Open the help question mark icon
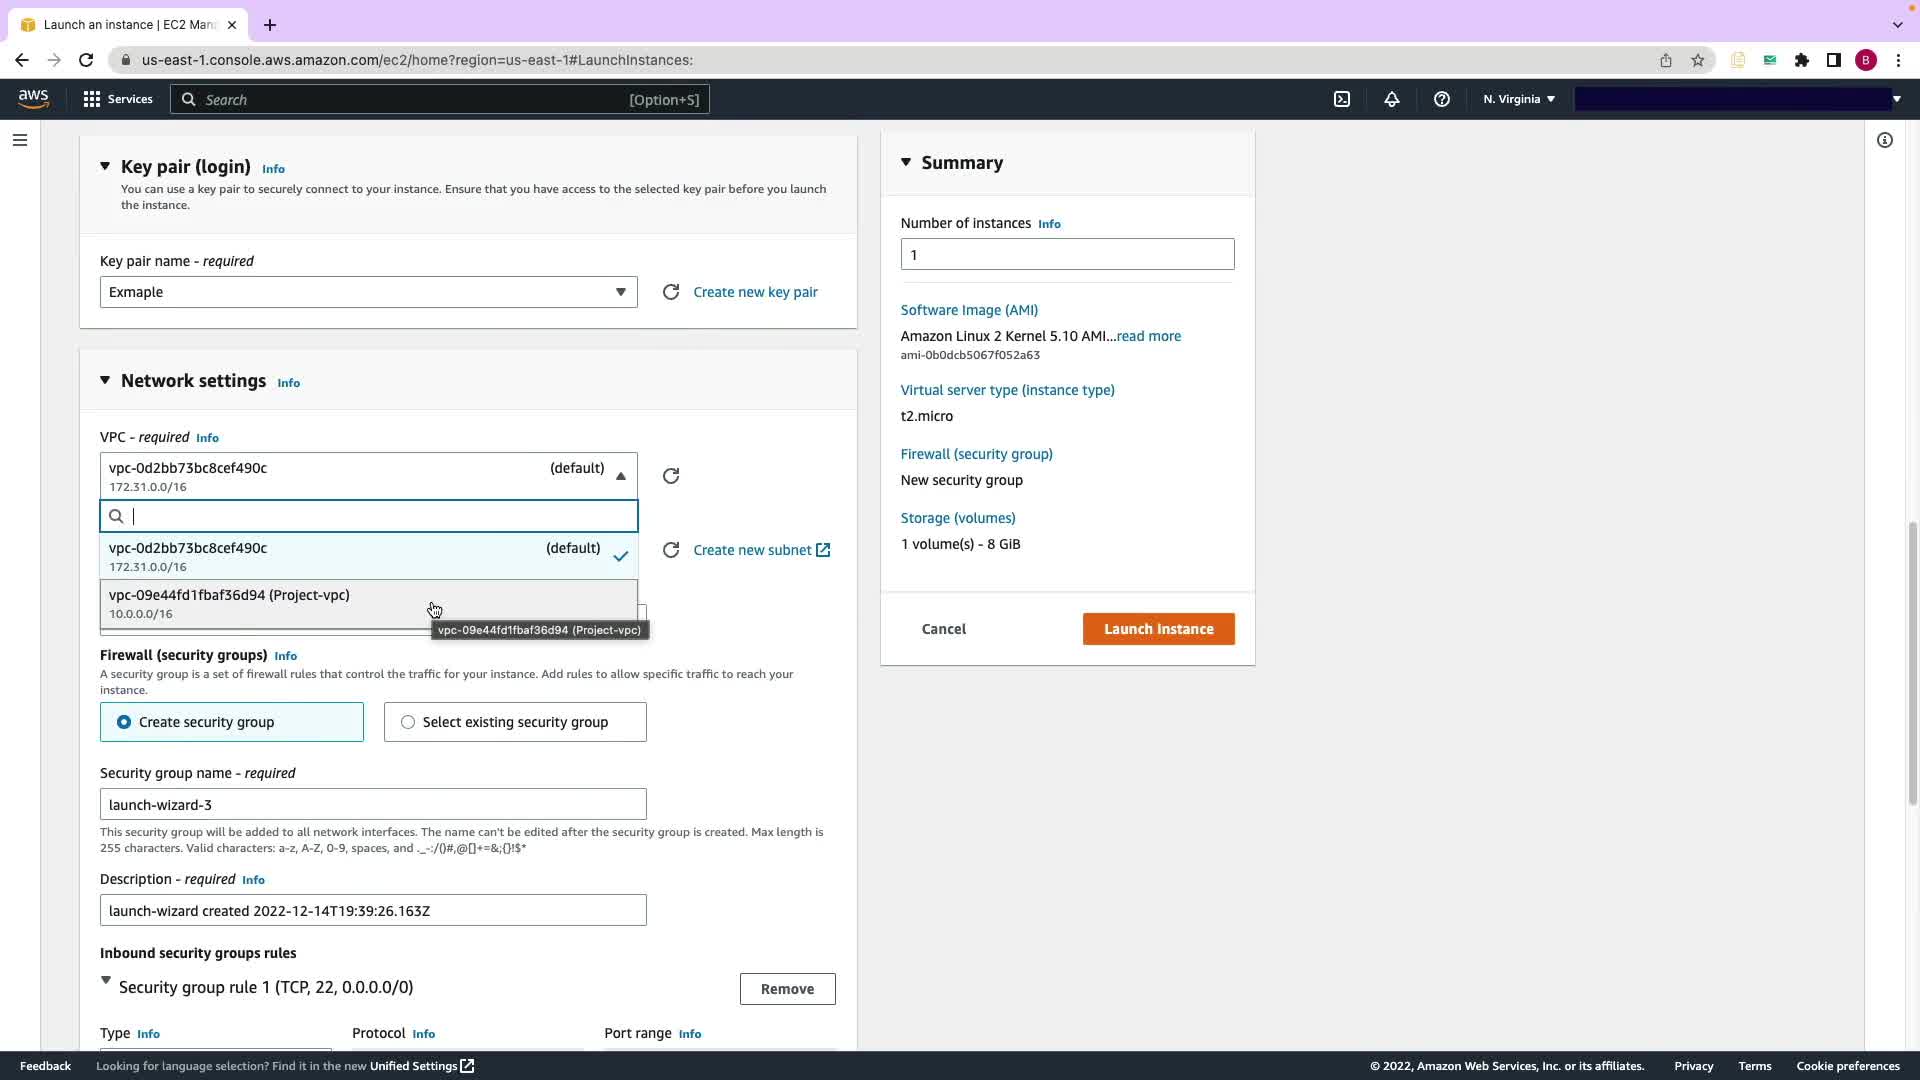1920x1080 pixels. [x=1441, y=99]
